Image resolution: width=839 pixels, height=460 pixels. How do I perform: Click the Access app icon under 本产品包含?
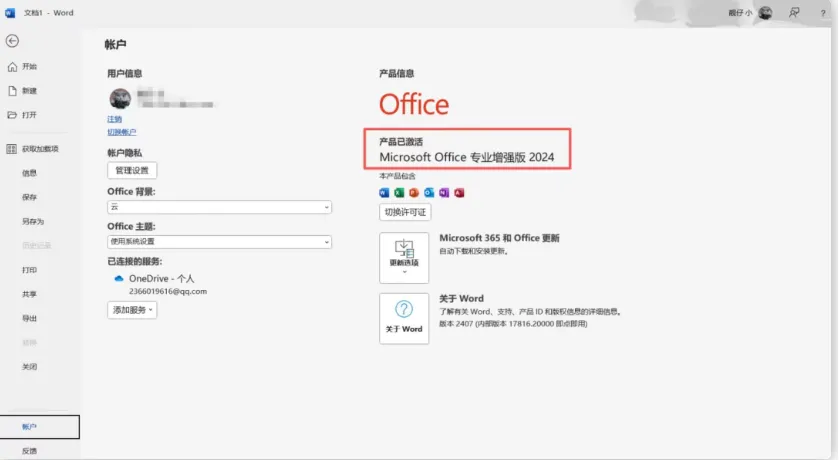pos(459,193)
